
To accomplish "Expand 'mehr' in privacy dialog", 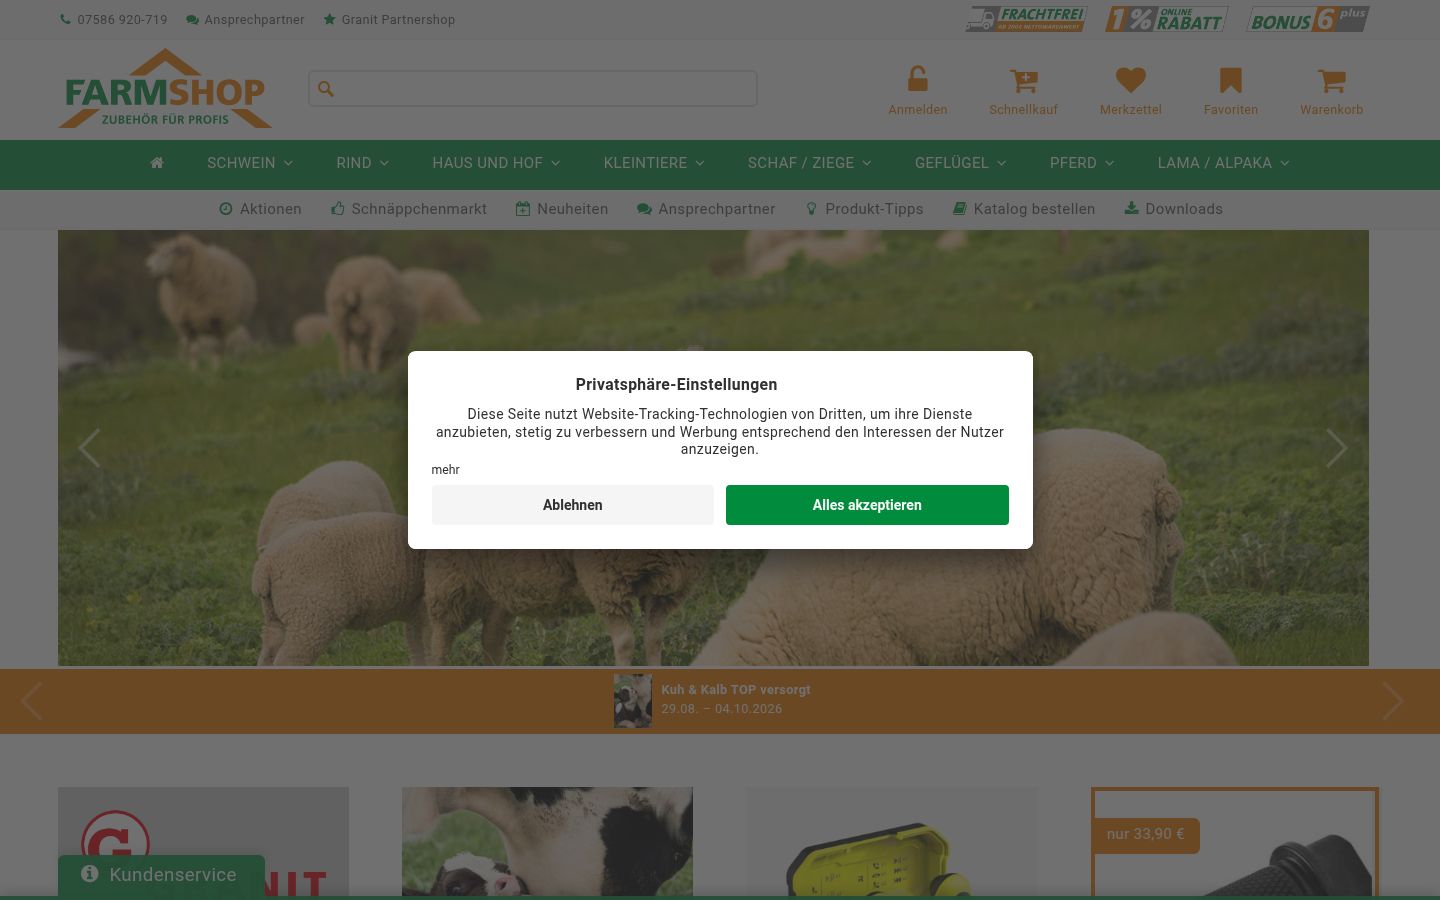I will tap(445, 470).
